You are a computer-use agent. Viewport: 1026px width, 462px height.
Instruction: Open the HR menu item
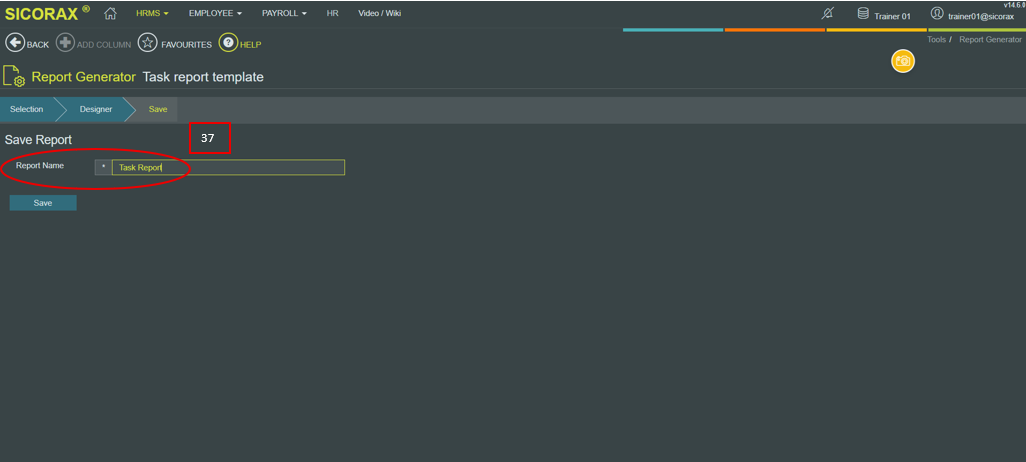click(x=332, y=13)
